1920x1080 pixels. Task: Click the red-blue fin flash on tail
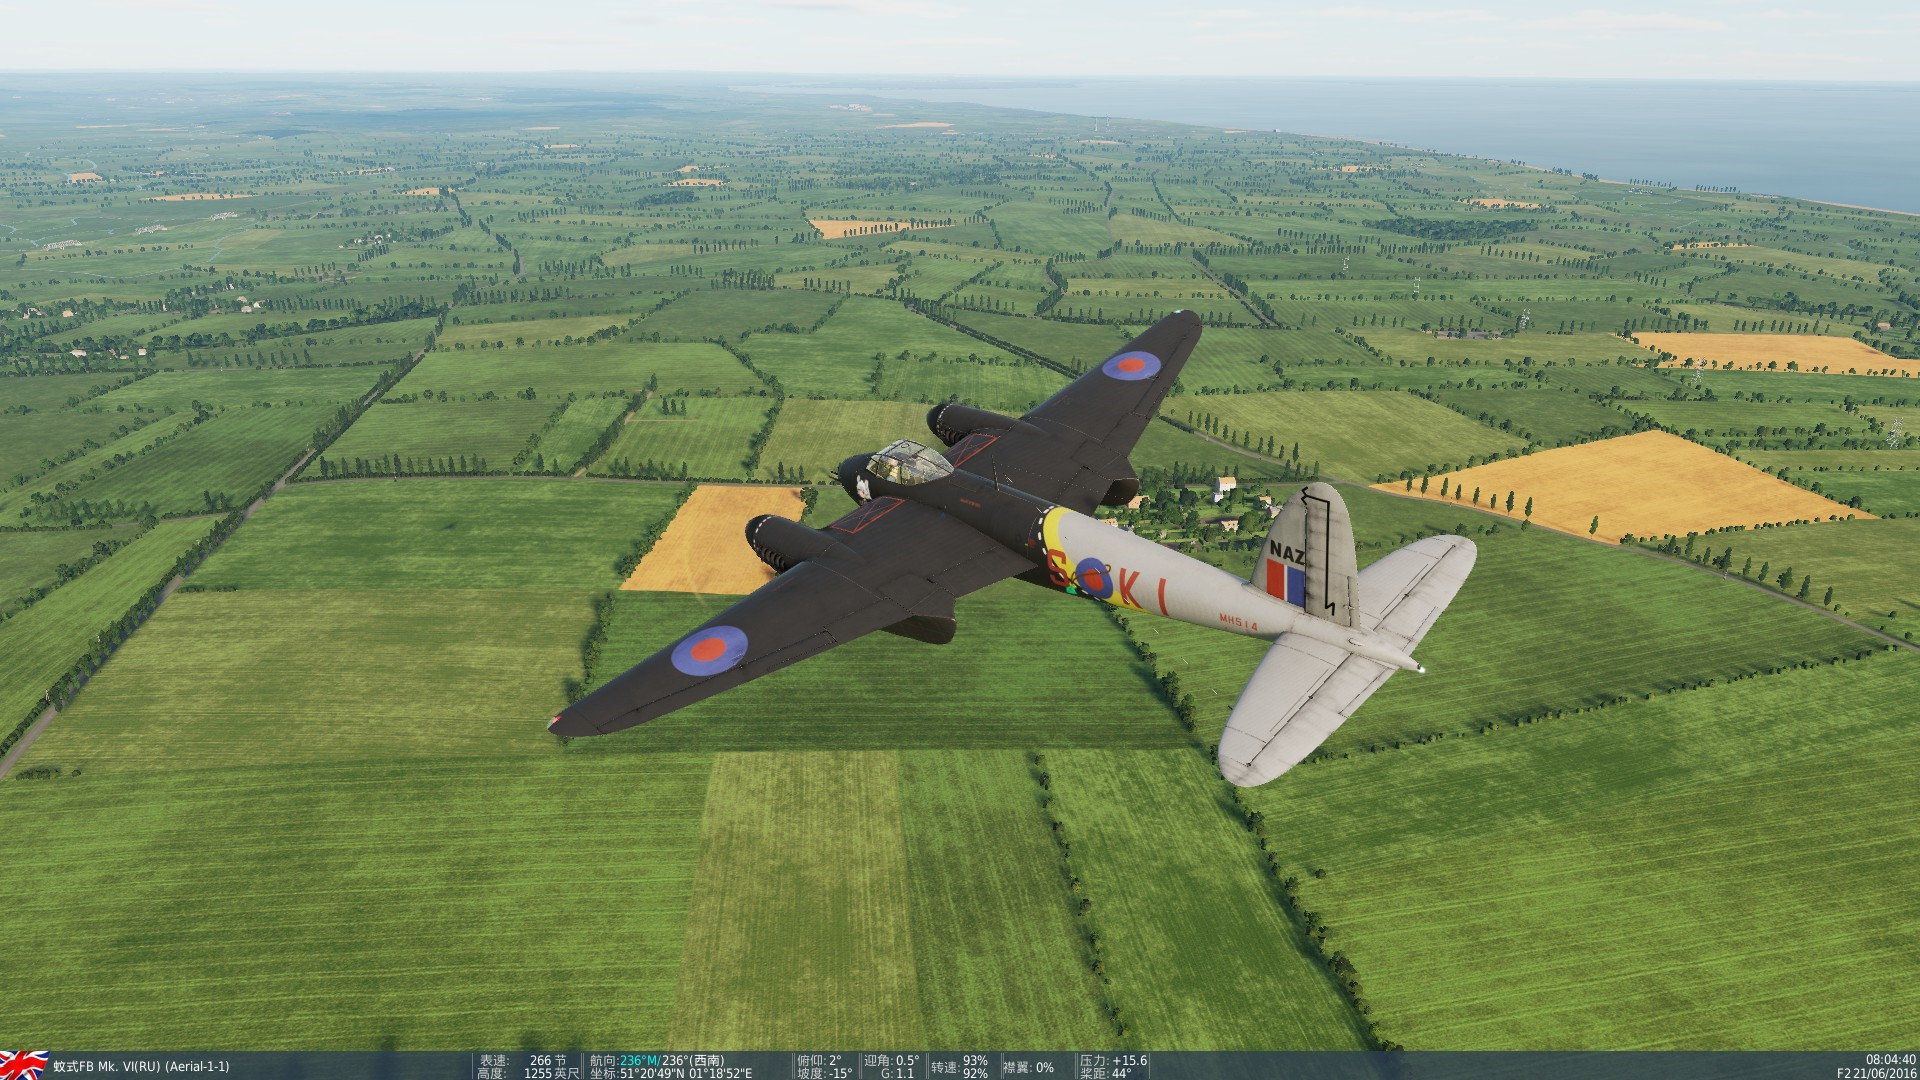(1285, 582)
